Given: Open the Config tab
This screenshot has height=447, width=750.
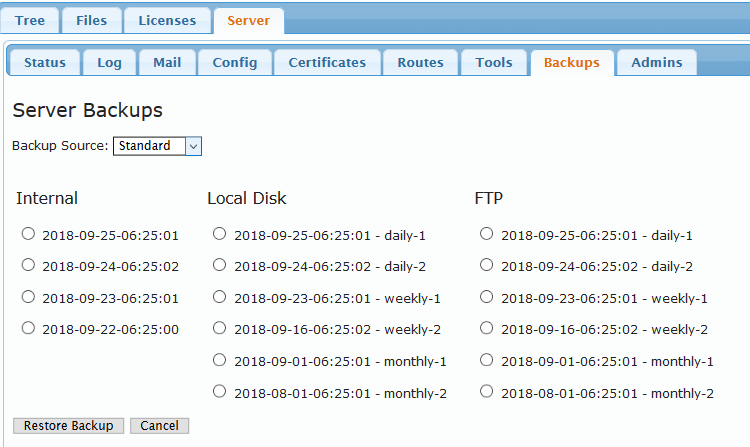Looking at the screenshot, I should (235, 62).
